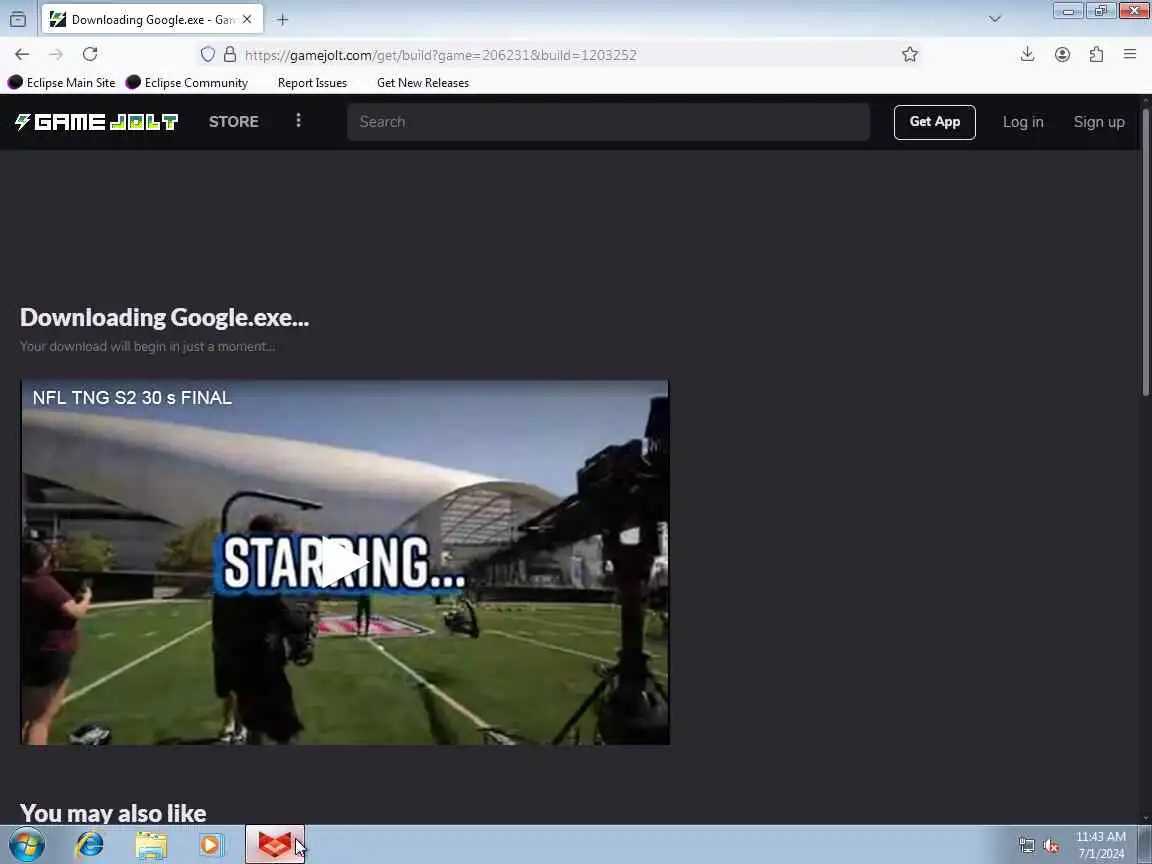The width and height of the screenshot is (1152, 864).
Task: Bookmark this page with the star icon
Action: coord(910,54)
